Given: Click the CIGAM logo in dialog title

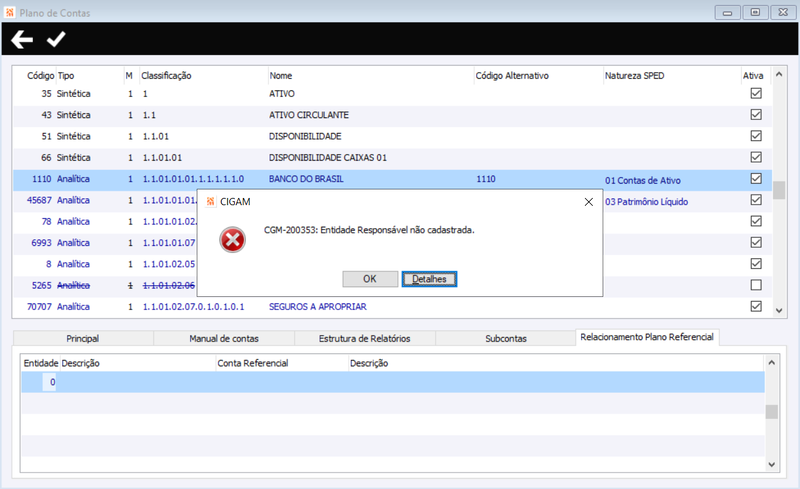Looking at the screenshot, I should 210,202.
